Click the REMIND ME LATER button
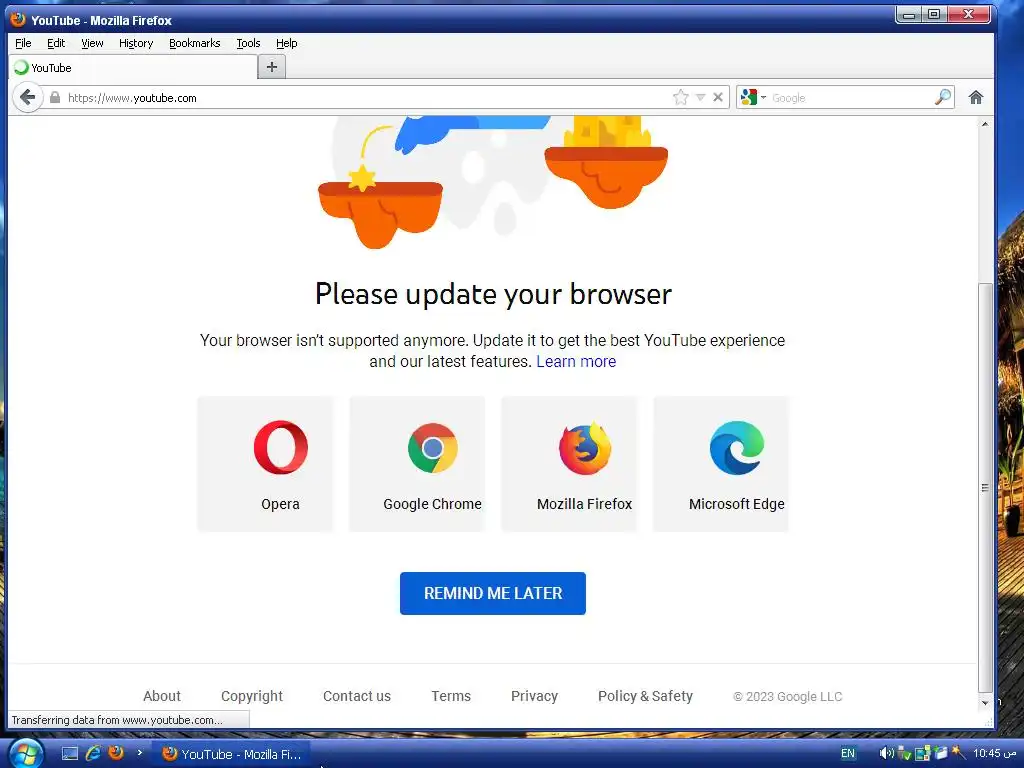Image resolution: width=1024 pixels, height=768 pixels. point(492,593)
